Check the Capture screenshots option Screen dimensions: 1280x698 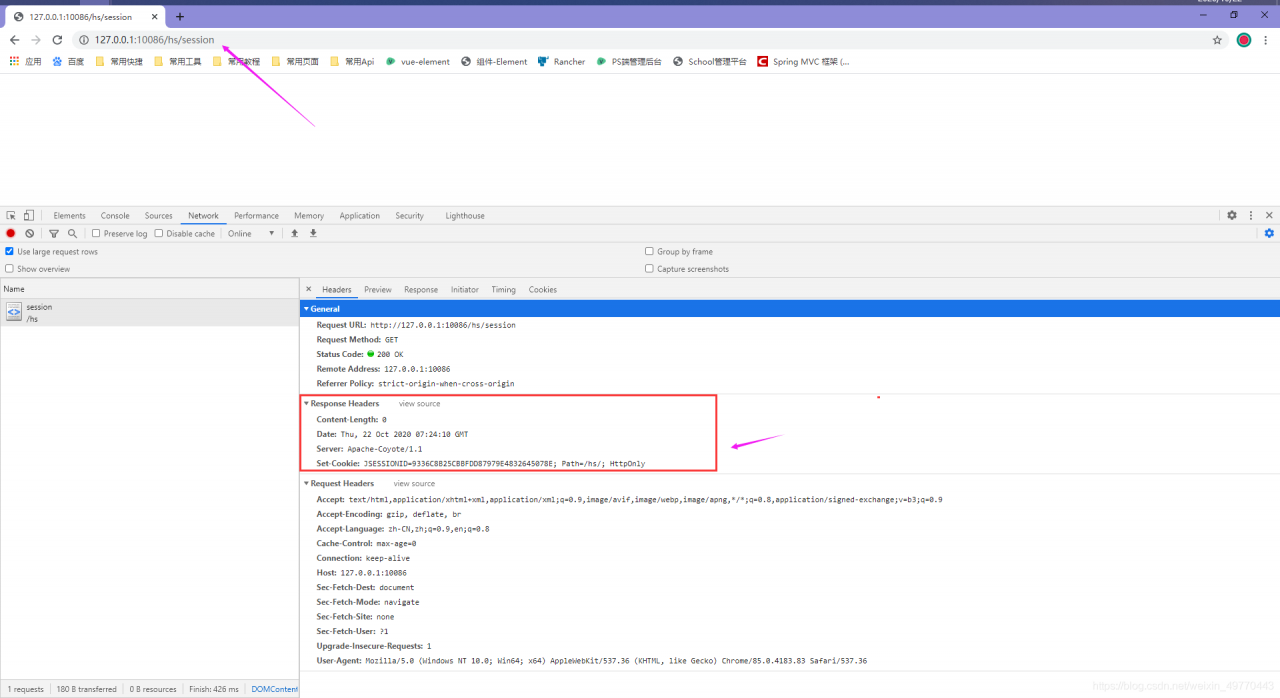coord(649,269)
